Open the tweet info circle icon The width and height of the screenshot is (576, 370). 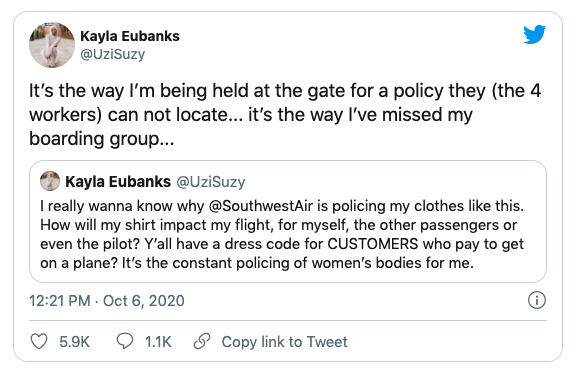pyautogui.click(x=537, y=300)
